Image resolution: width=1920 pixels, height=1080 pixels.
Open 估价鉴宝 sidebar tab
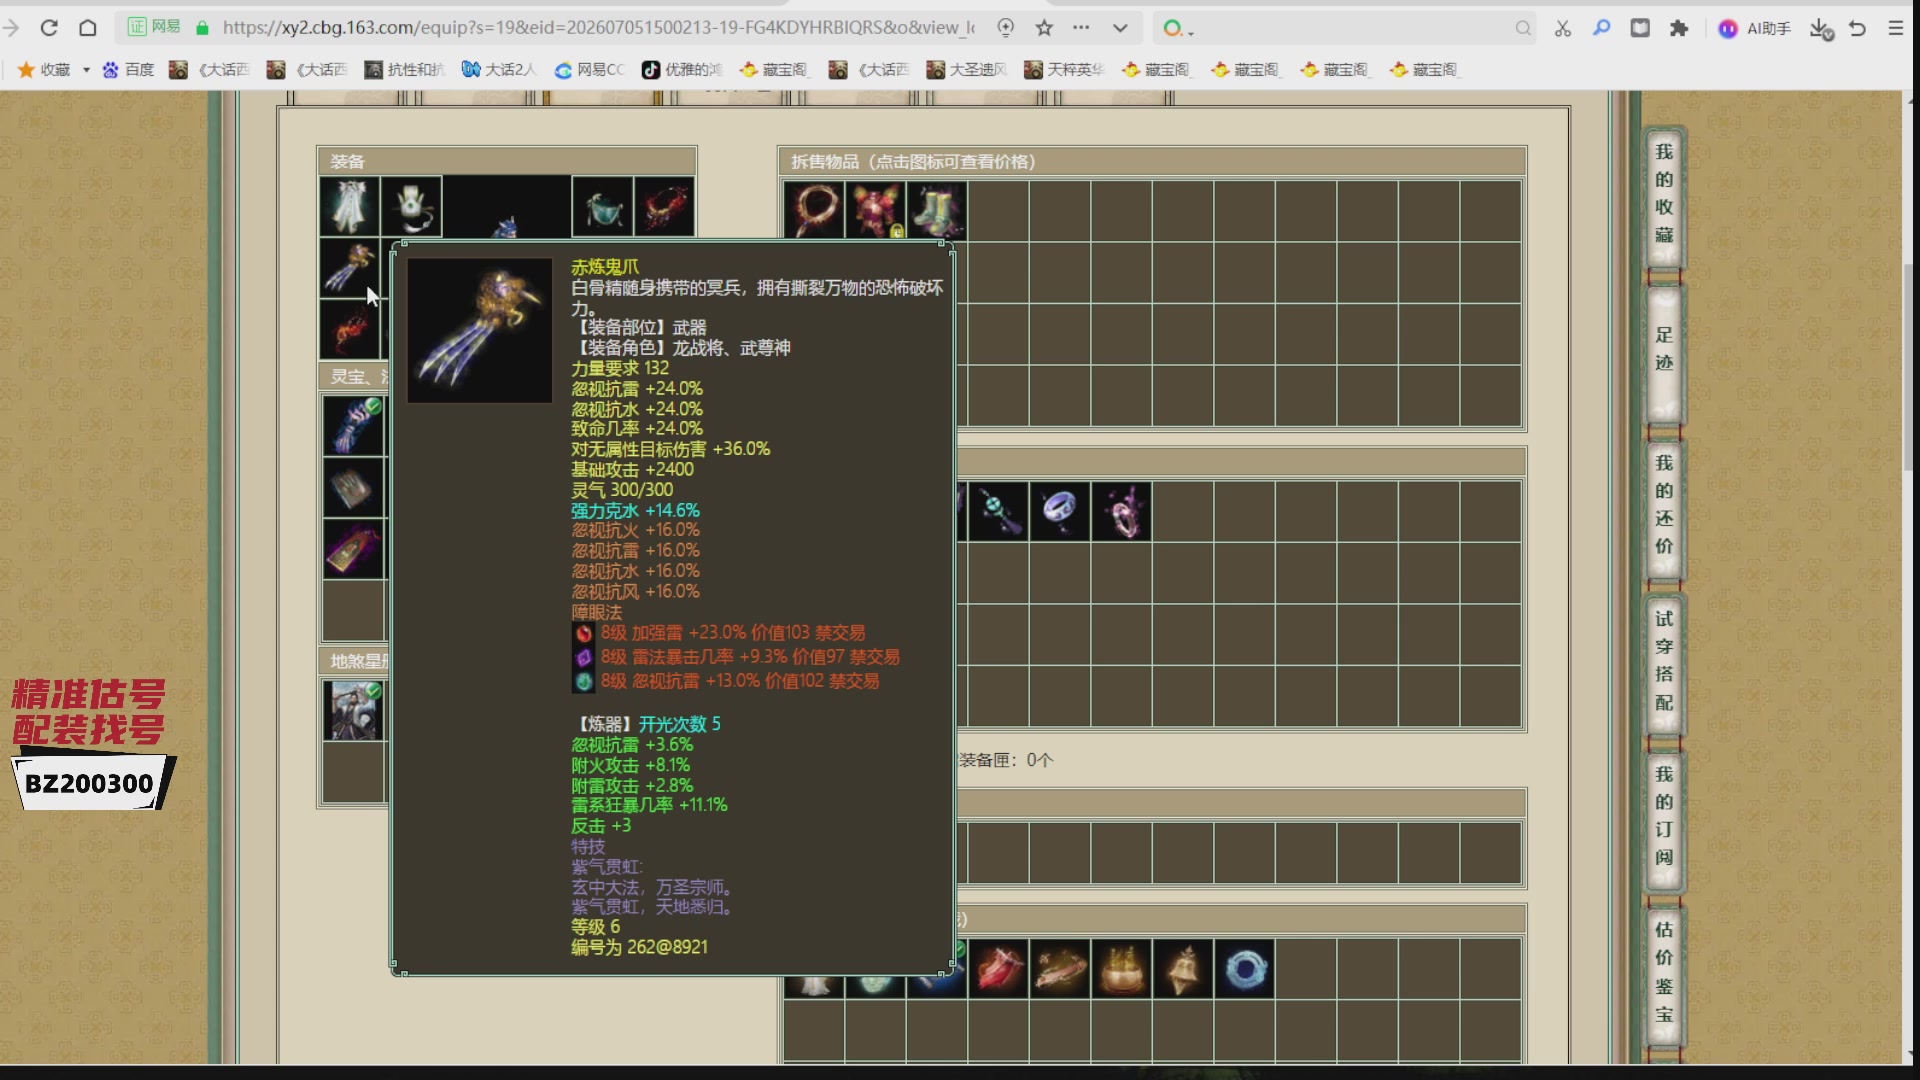click(1664, 972)
